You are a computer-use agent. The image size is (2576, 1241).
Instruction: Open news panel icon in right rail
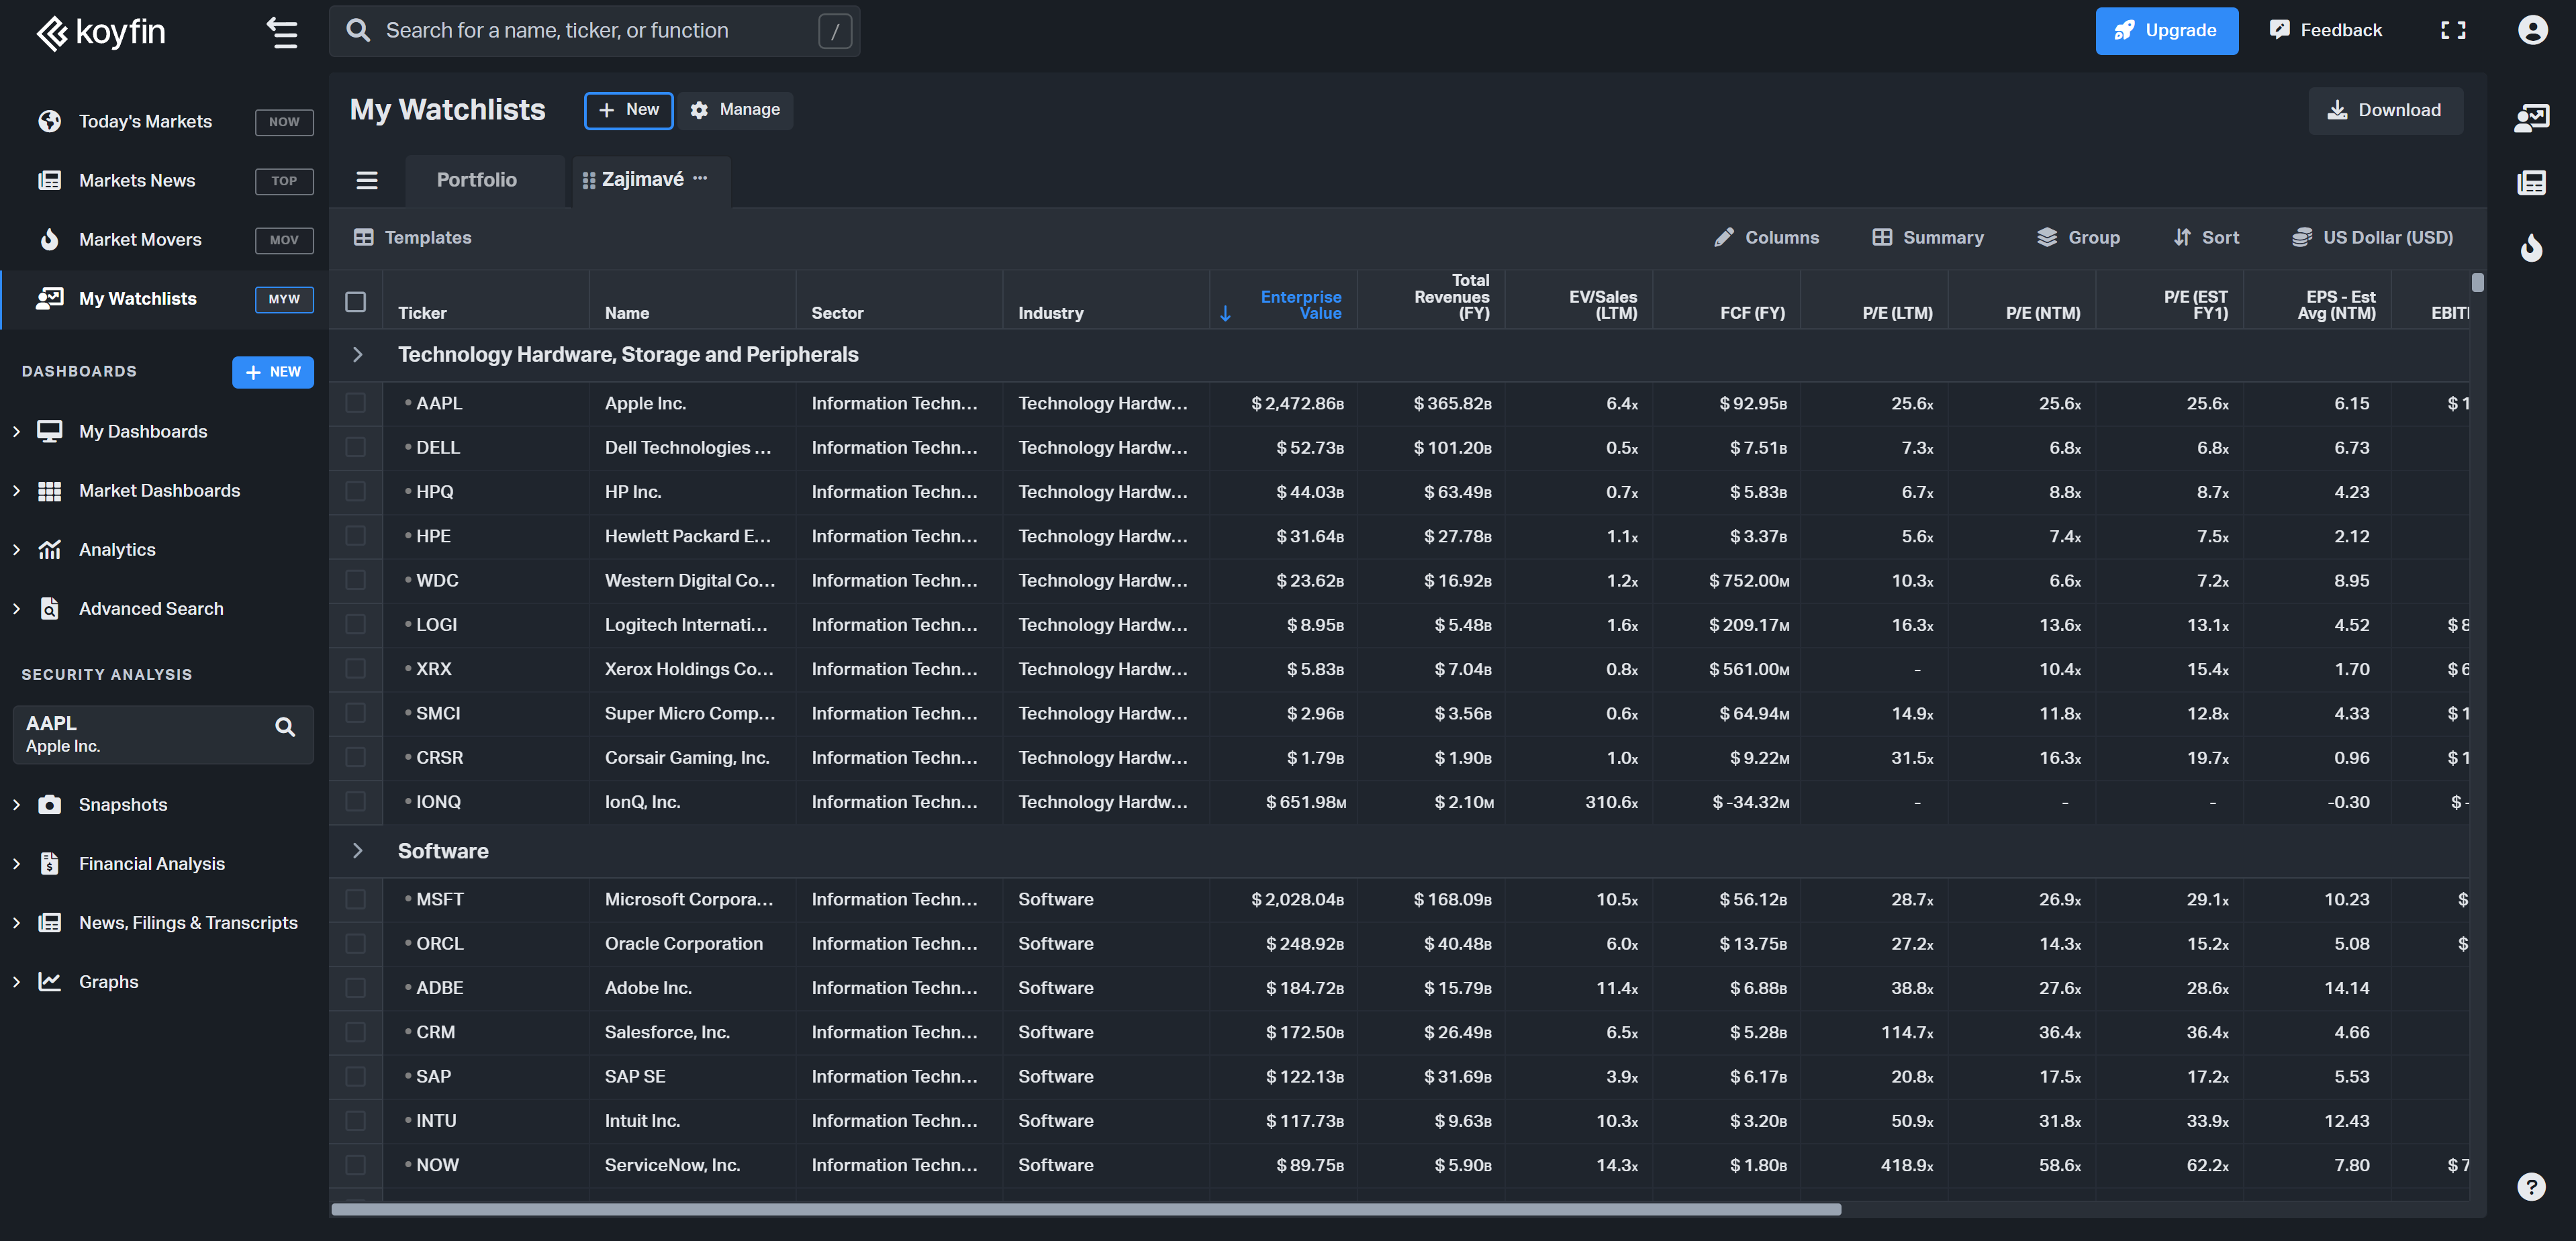(2531, 182)
